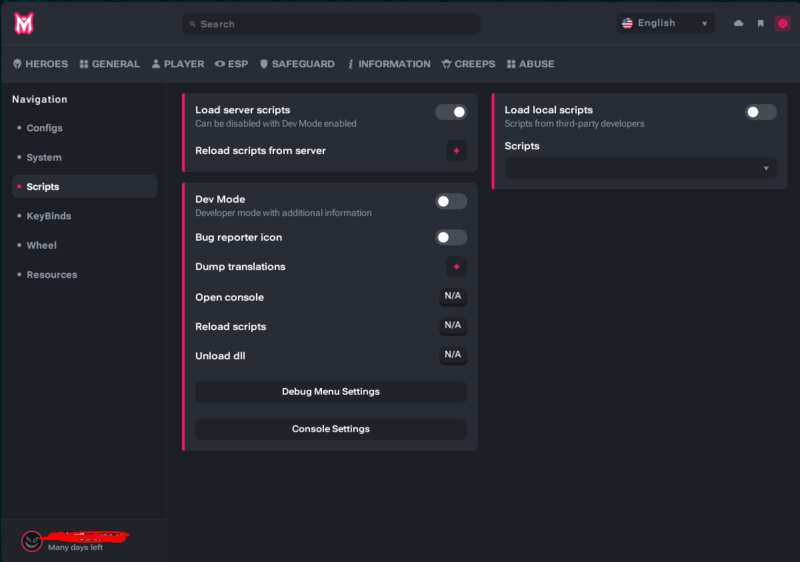Click the magnifier icon in search bar
Screen dimensions: 800x562
coord(192,24)
